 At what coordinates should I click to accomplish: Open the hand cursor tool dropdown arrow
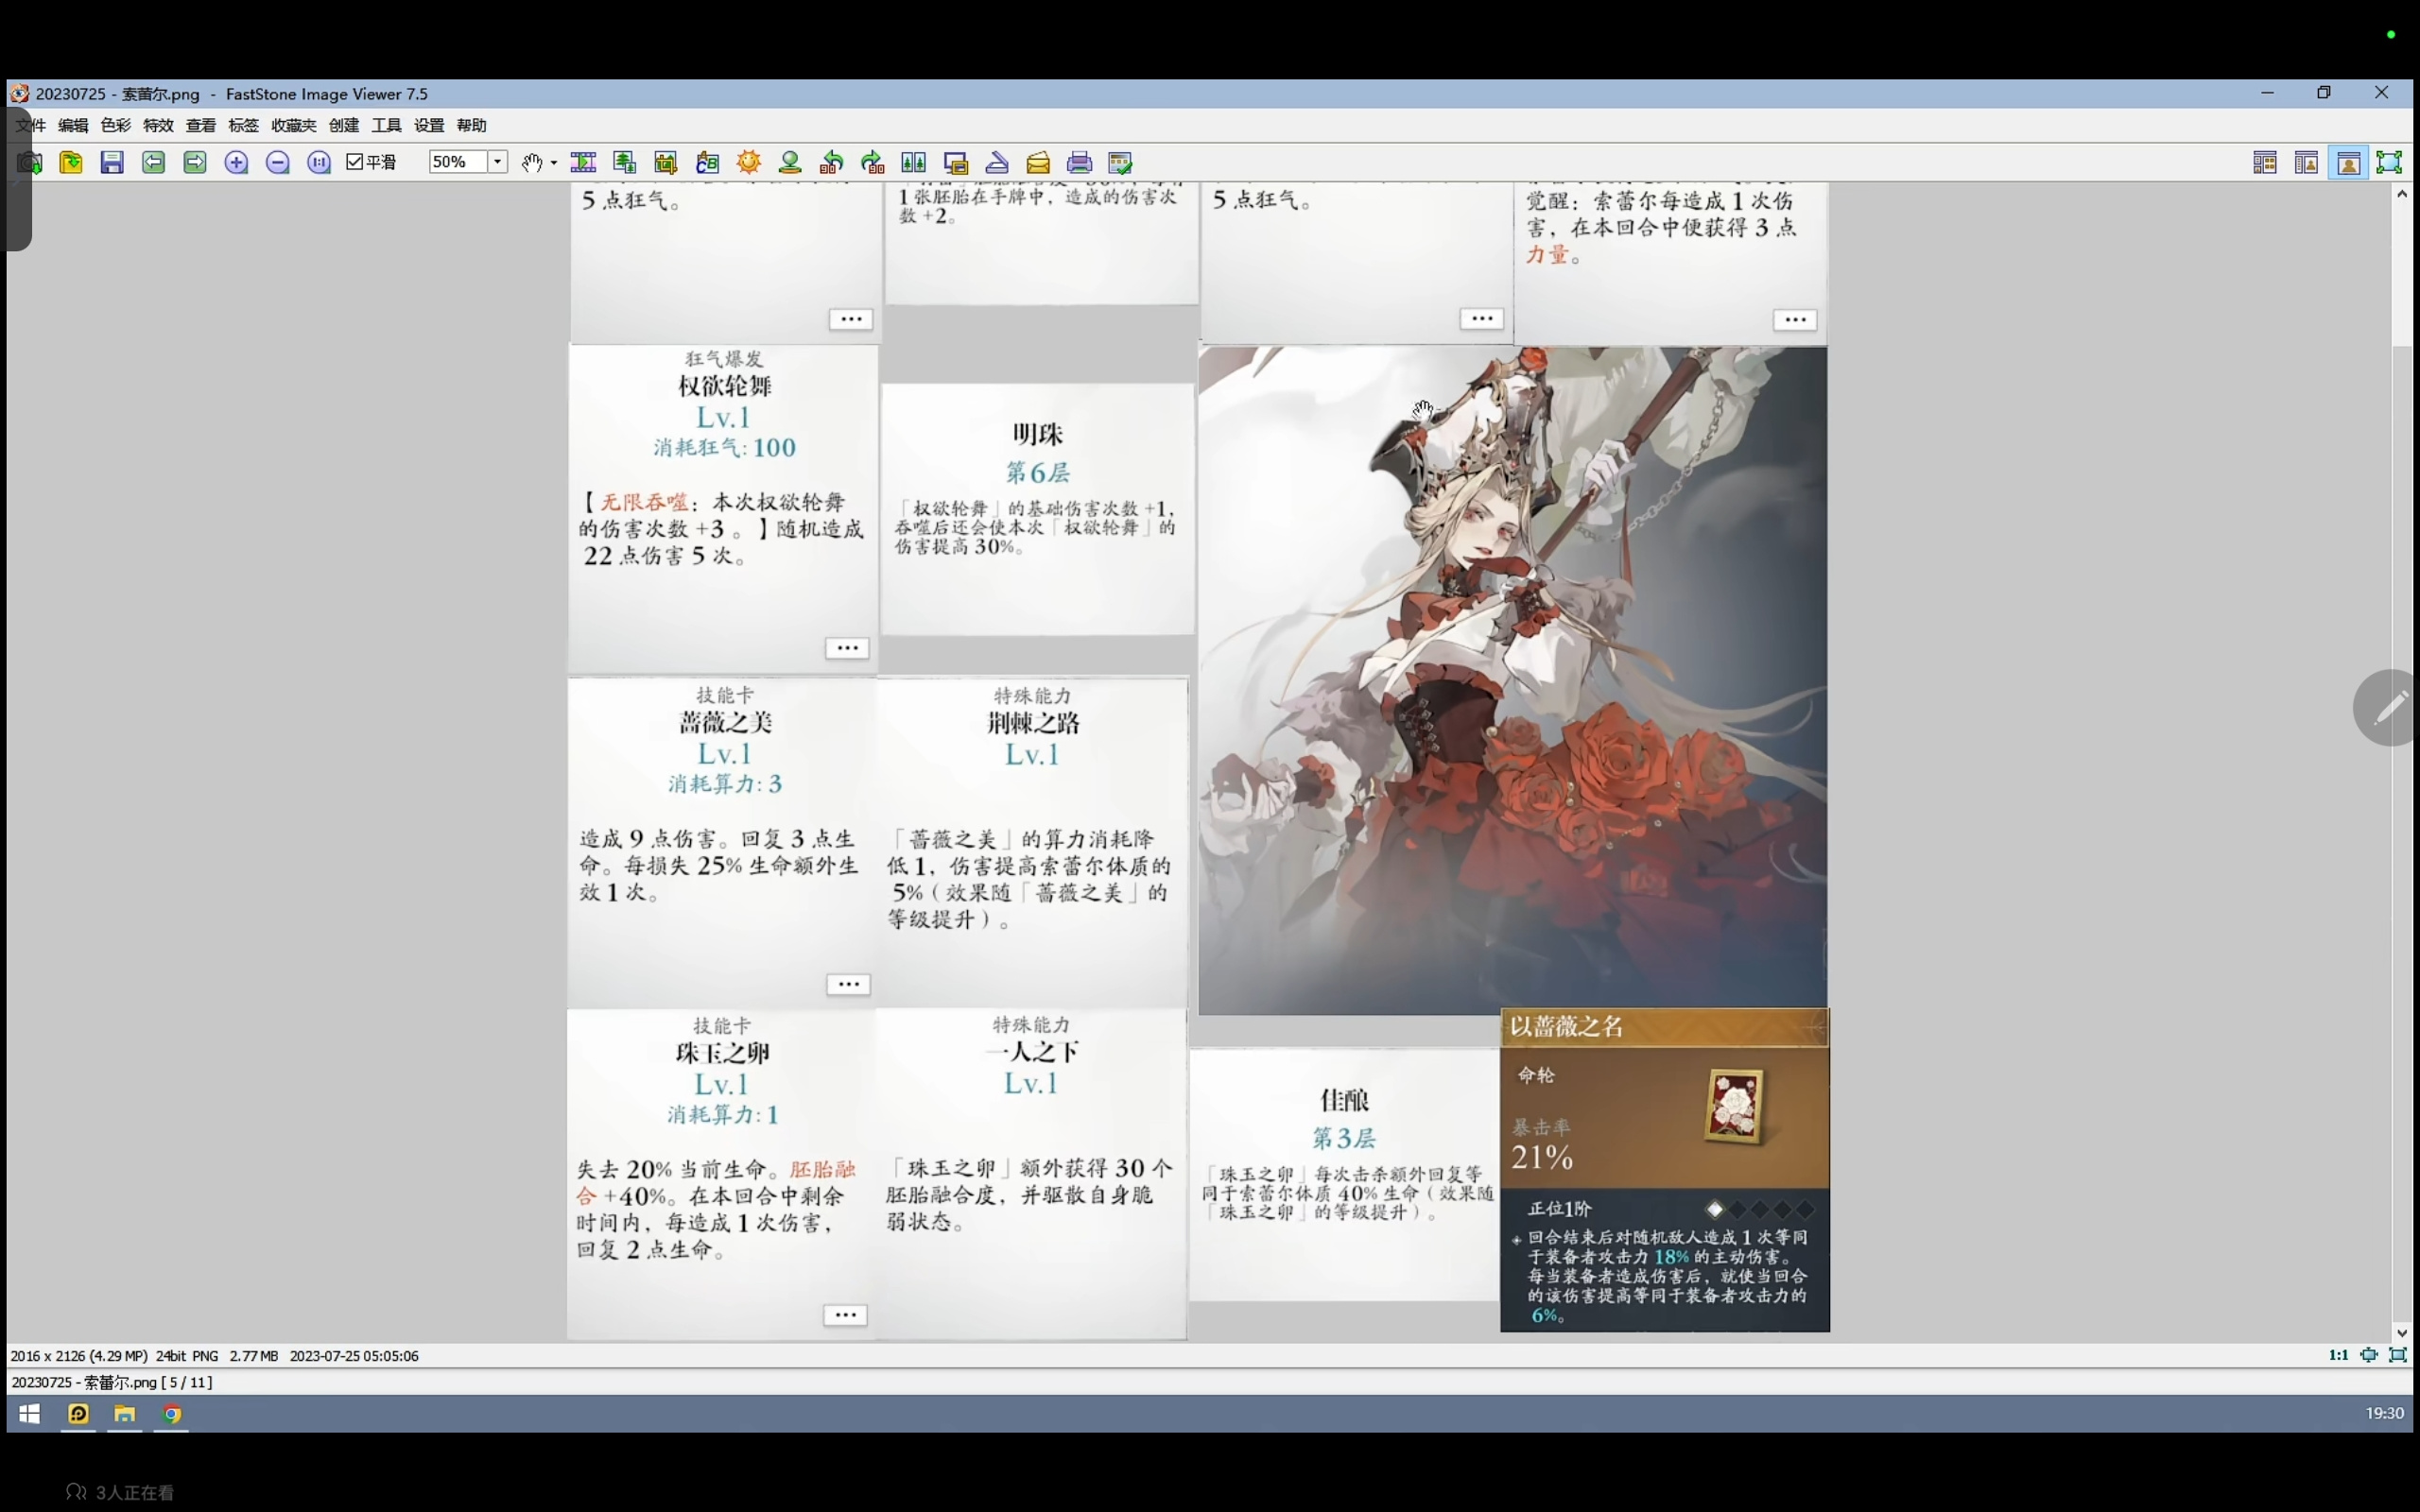(553, 163)
